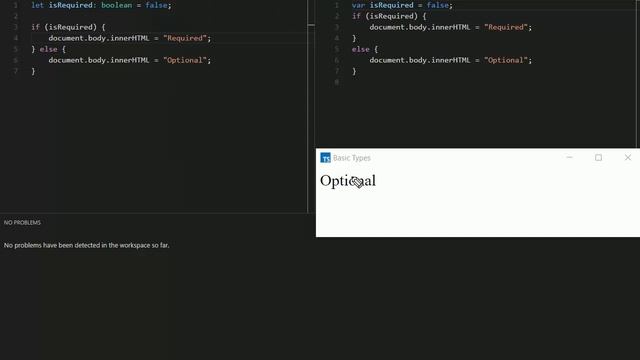
Task: Minimize the Basic Types window
Action: click(x=569, y=158)
